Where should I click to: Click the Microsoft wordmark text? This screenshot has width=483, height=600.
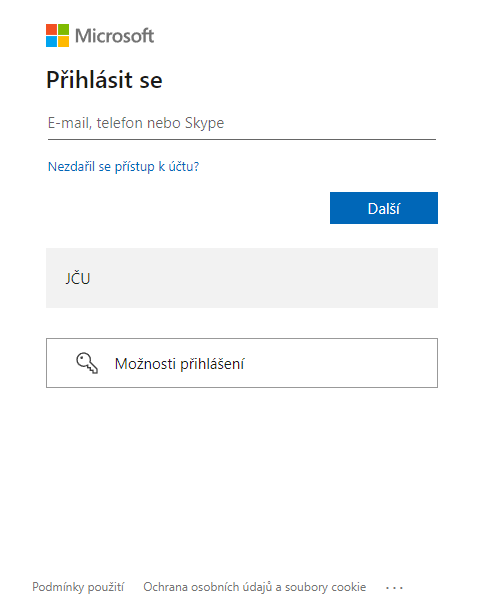click(x=114, y=36)
